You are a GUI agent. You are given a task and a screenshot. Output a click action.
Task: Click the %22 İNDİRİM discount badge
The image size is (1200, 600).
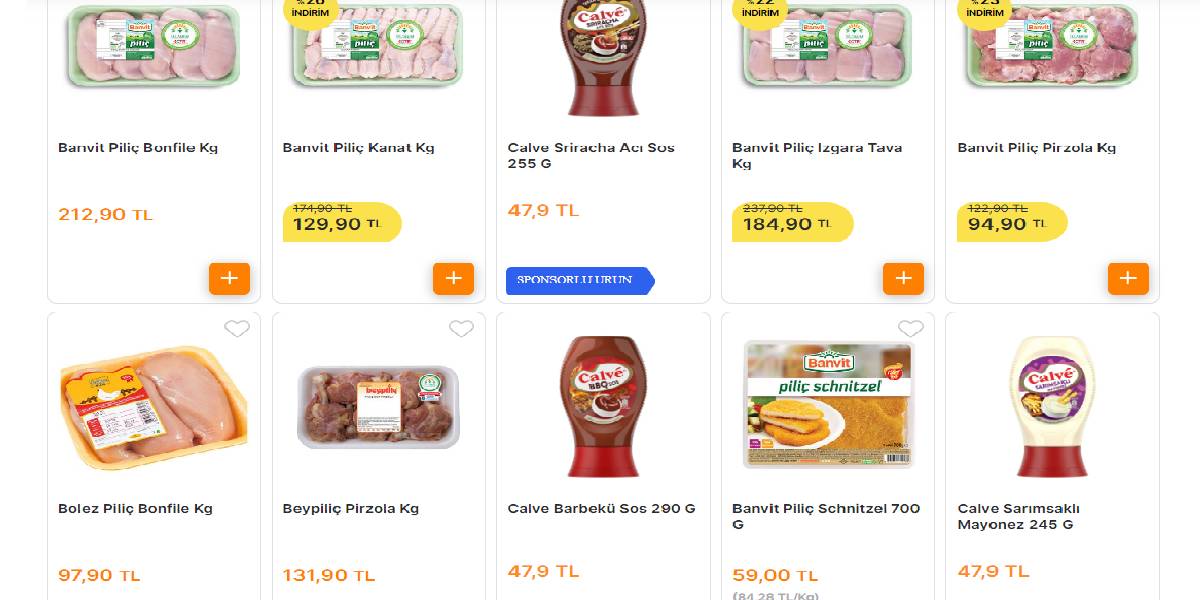pos(759,10)
